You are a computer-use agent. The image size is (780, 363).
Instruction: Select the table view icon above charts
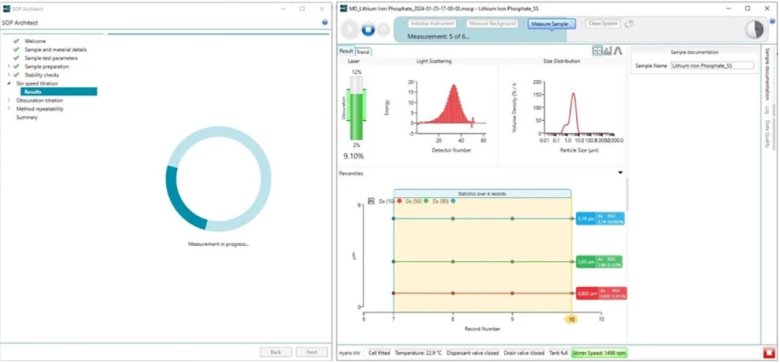[597, 51]
